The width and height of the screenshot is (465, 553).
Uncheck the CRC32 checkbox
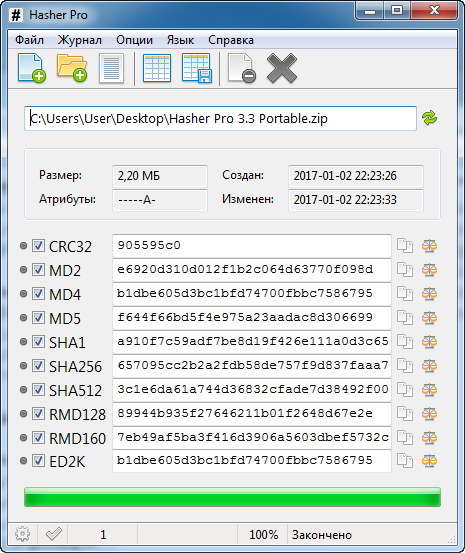click(x=38, y=245)
